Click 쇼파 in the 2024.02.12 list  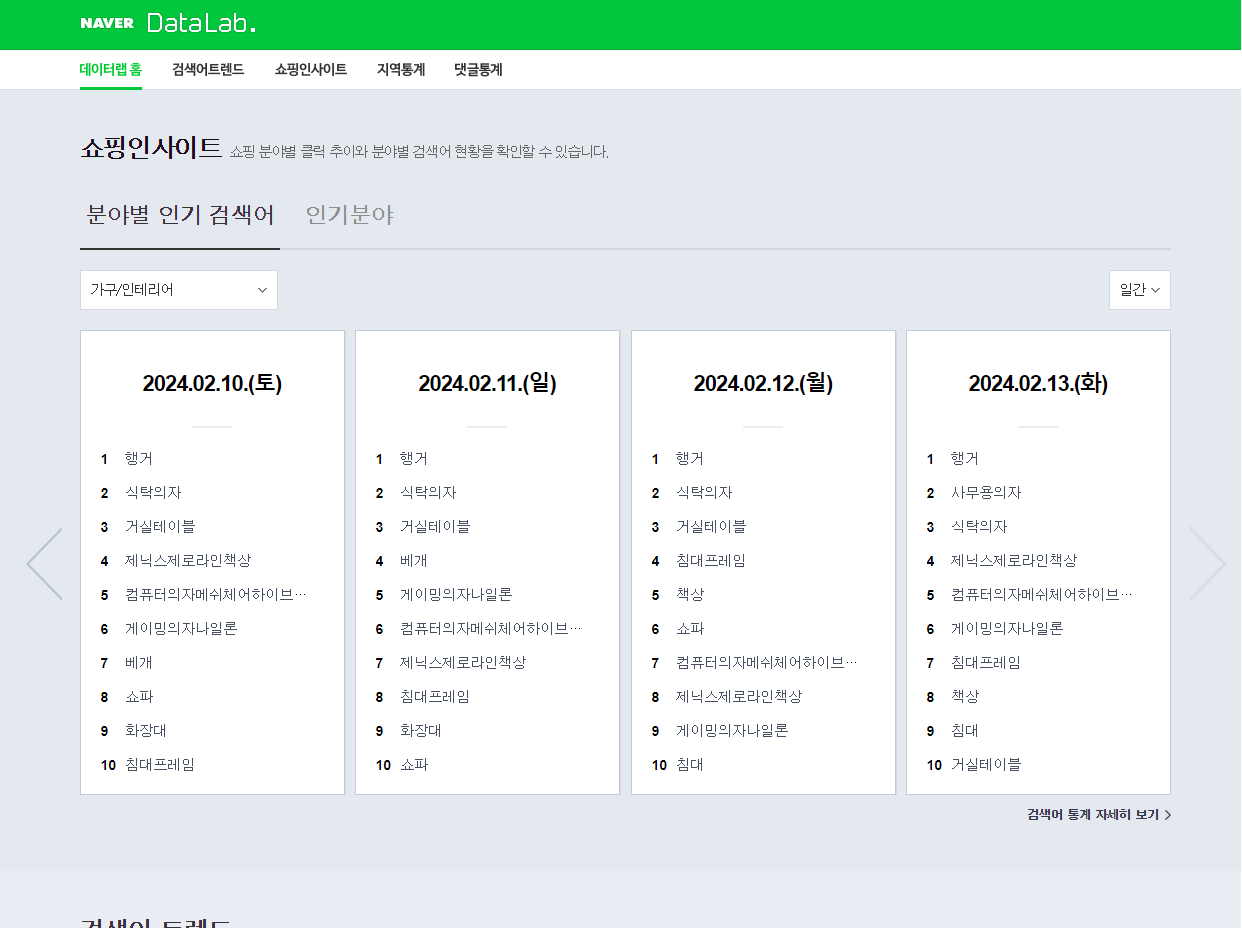[690, 629]
